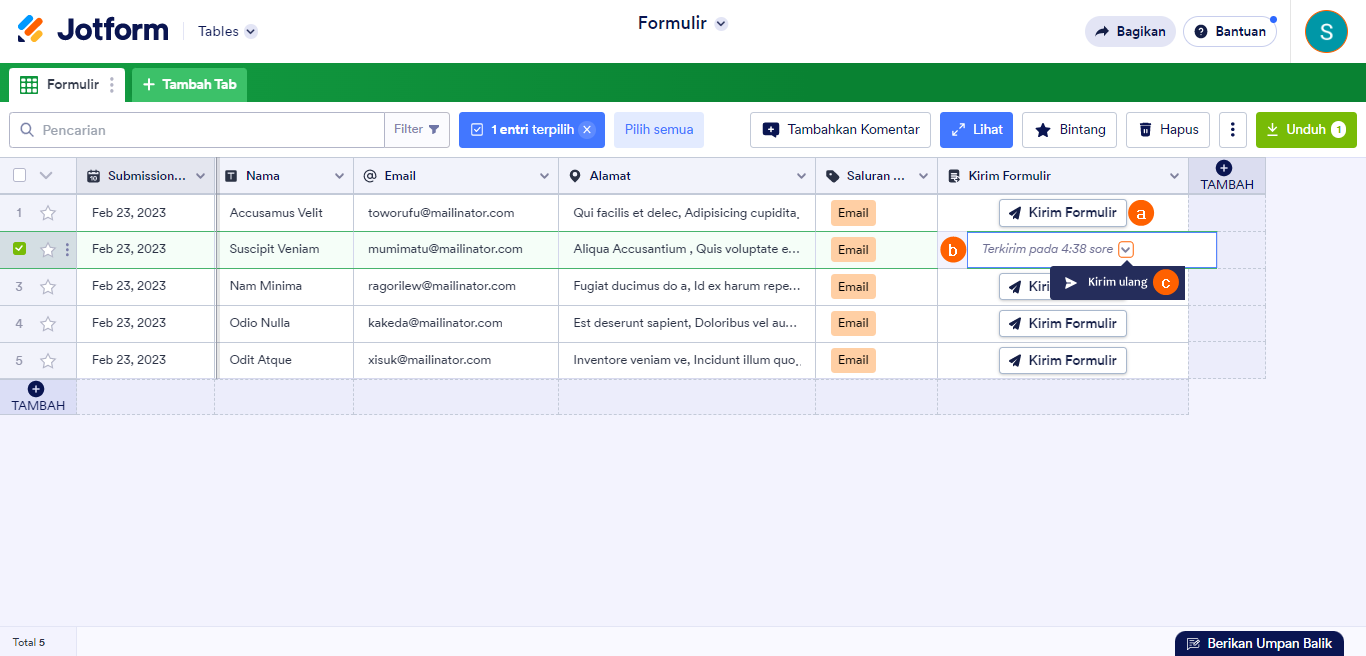This screenshot has width=1366, height=656.
Task: Star the Odio Nulla row
Action: [48, 323]
